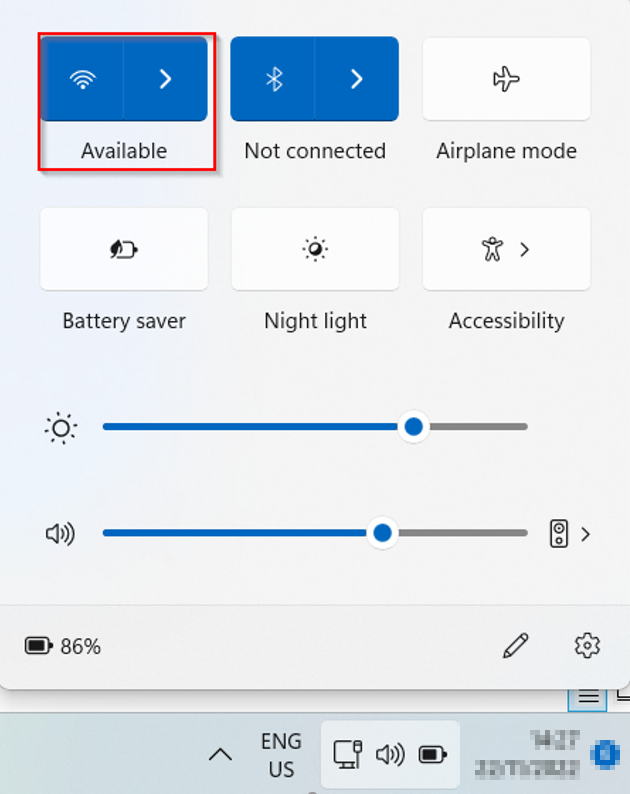
Task: Edit quick settings with pencil icon
Action: [x=515, y=646]
